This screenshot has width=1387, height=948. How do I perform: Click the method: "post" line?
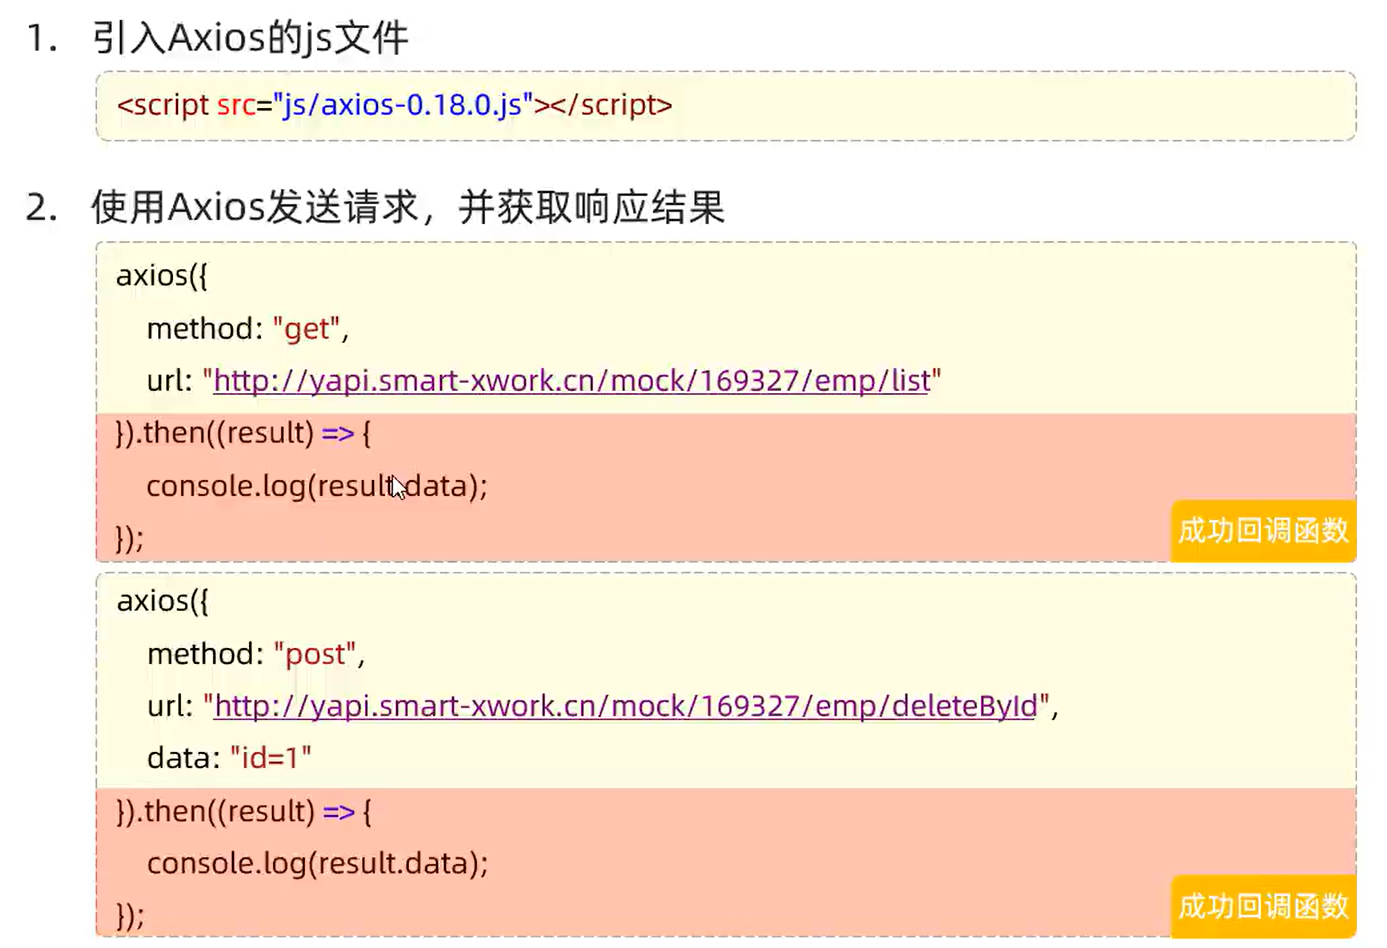(256, 654)
